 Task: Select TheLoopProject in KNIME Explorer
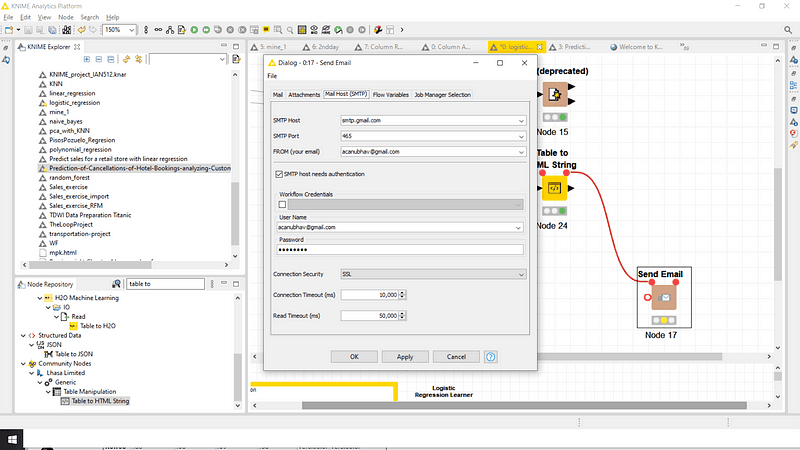coord(71,224)
